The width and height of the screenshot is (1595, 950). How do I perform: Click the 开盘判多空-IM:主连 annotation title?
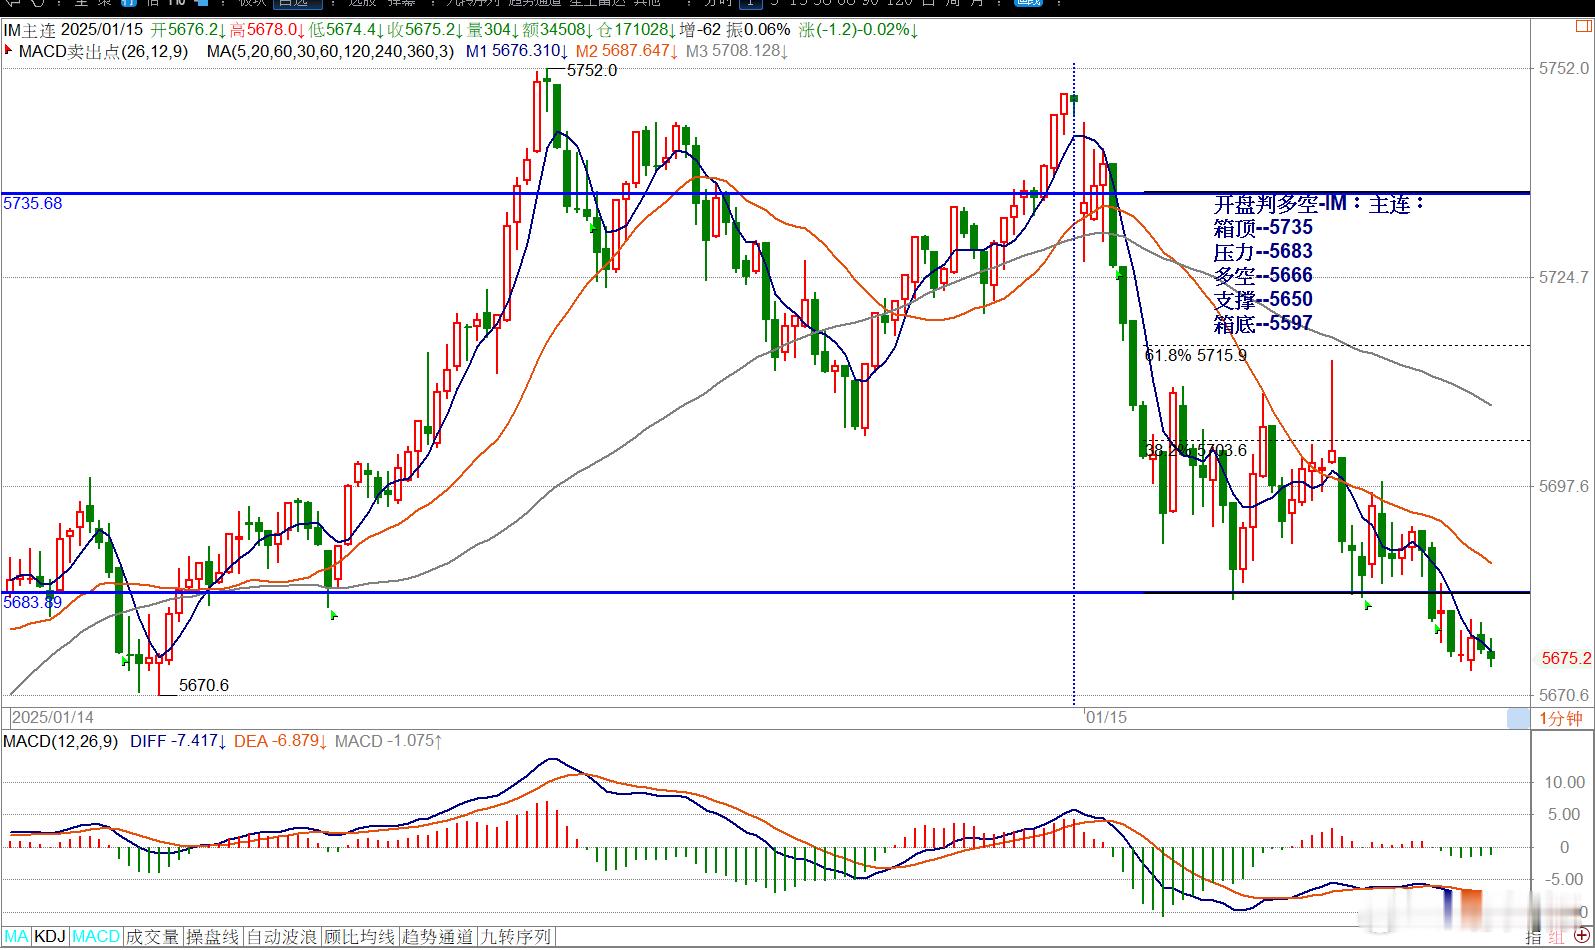(x=1320, y=204)
